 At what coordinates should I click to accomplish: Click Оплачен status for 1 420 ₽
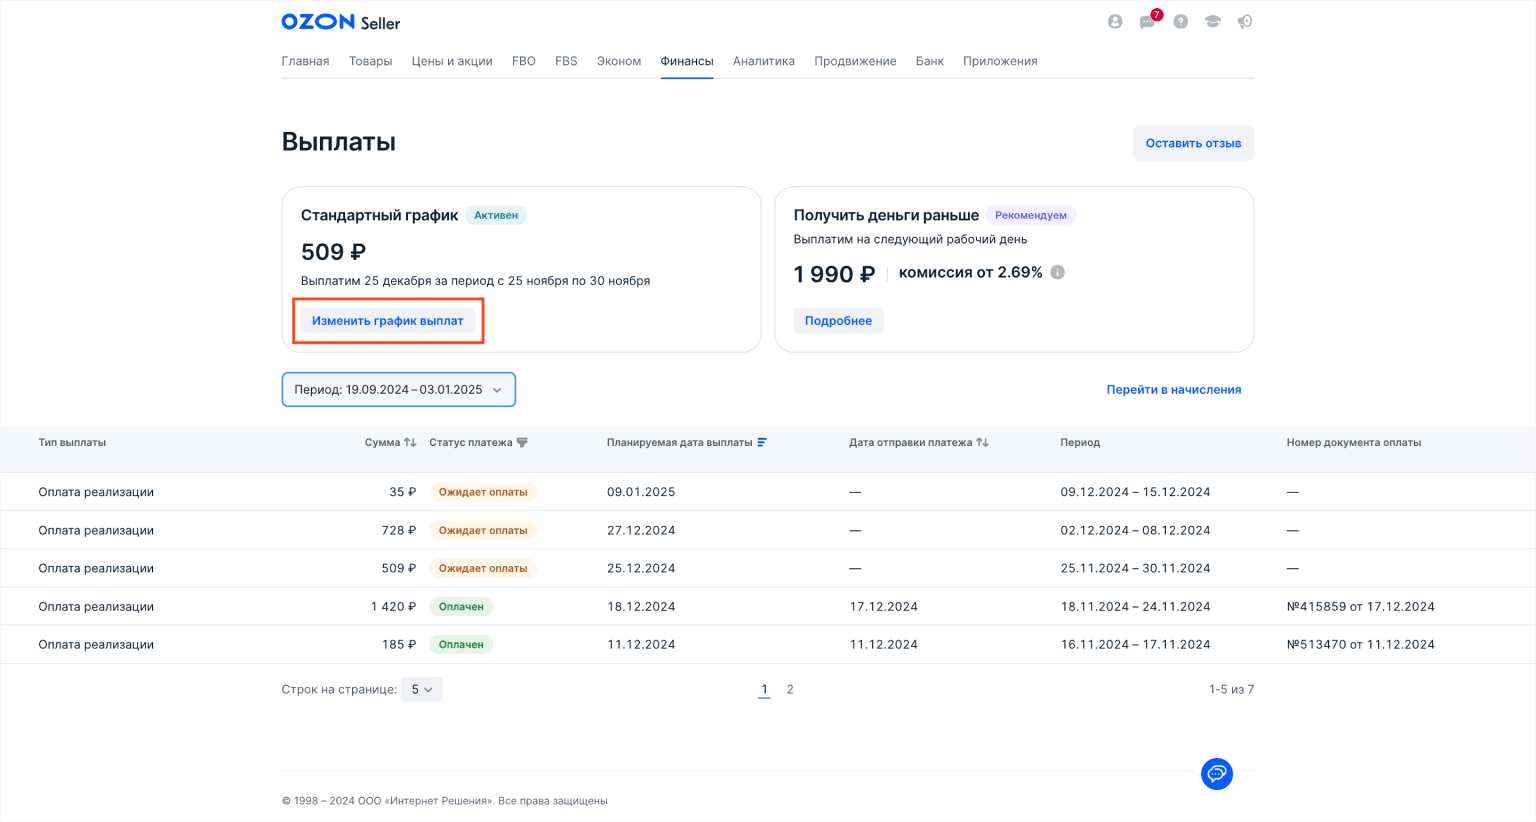click(x=461, y=606)
